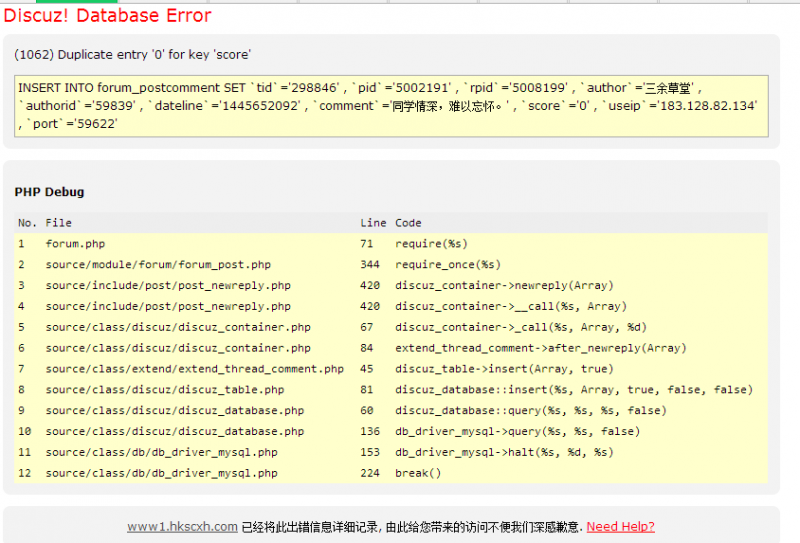This screenshot has height=543, width=800.
Task: Click the break() code cell
Action: (418, 473)
